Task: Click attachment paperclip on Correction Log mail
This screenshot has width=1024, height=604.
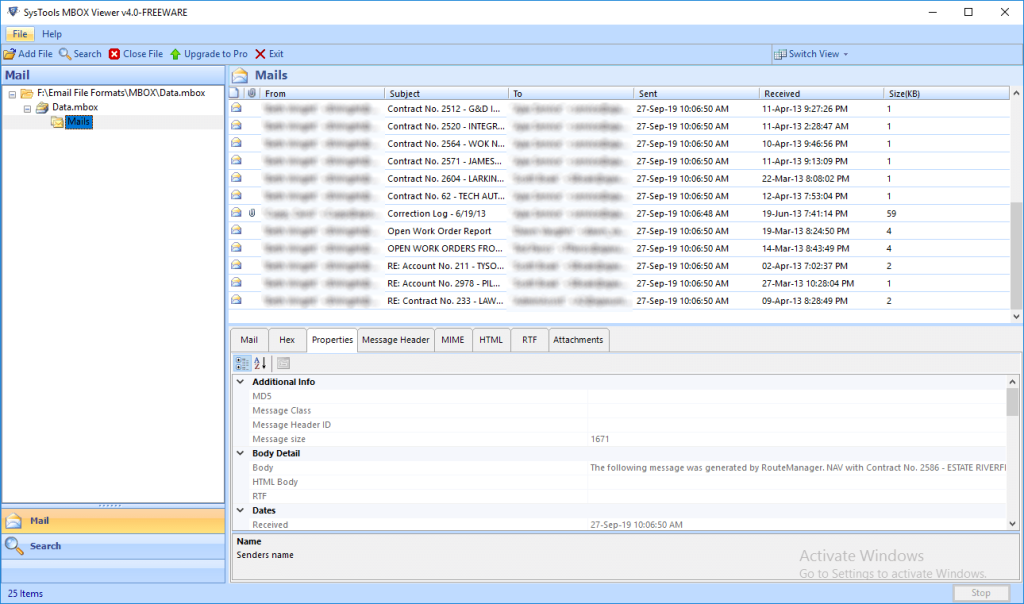Action: pyautogui.click(x=251, y=213)
